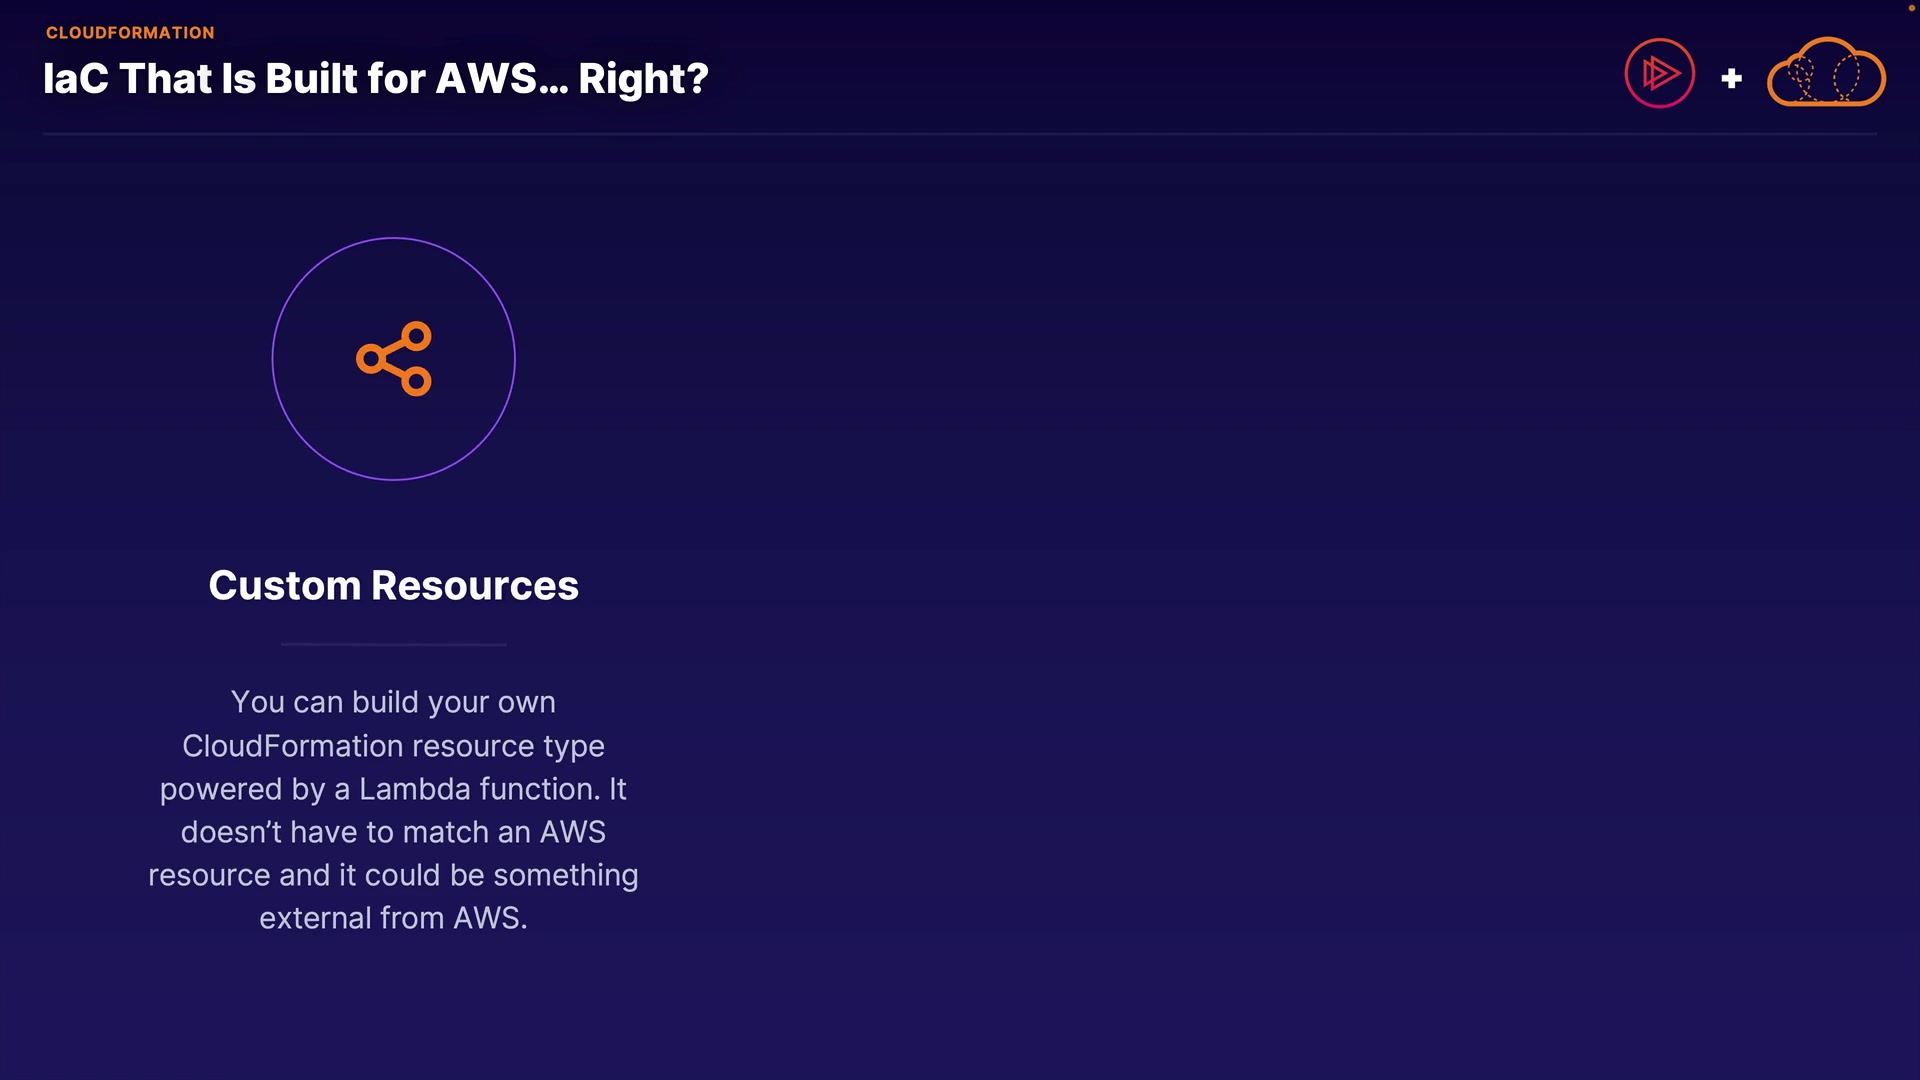Screen dimensions: 1920x1080
Task: Select the CLOUDFORMATION category label
Action: point(130,33)
